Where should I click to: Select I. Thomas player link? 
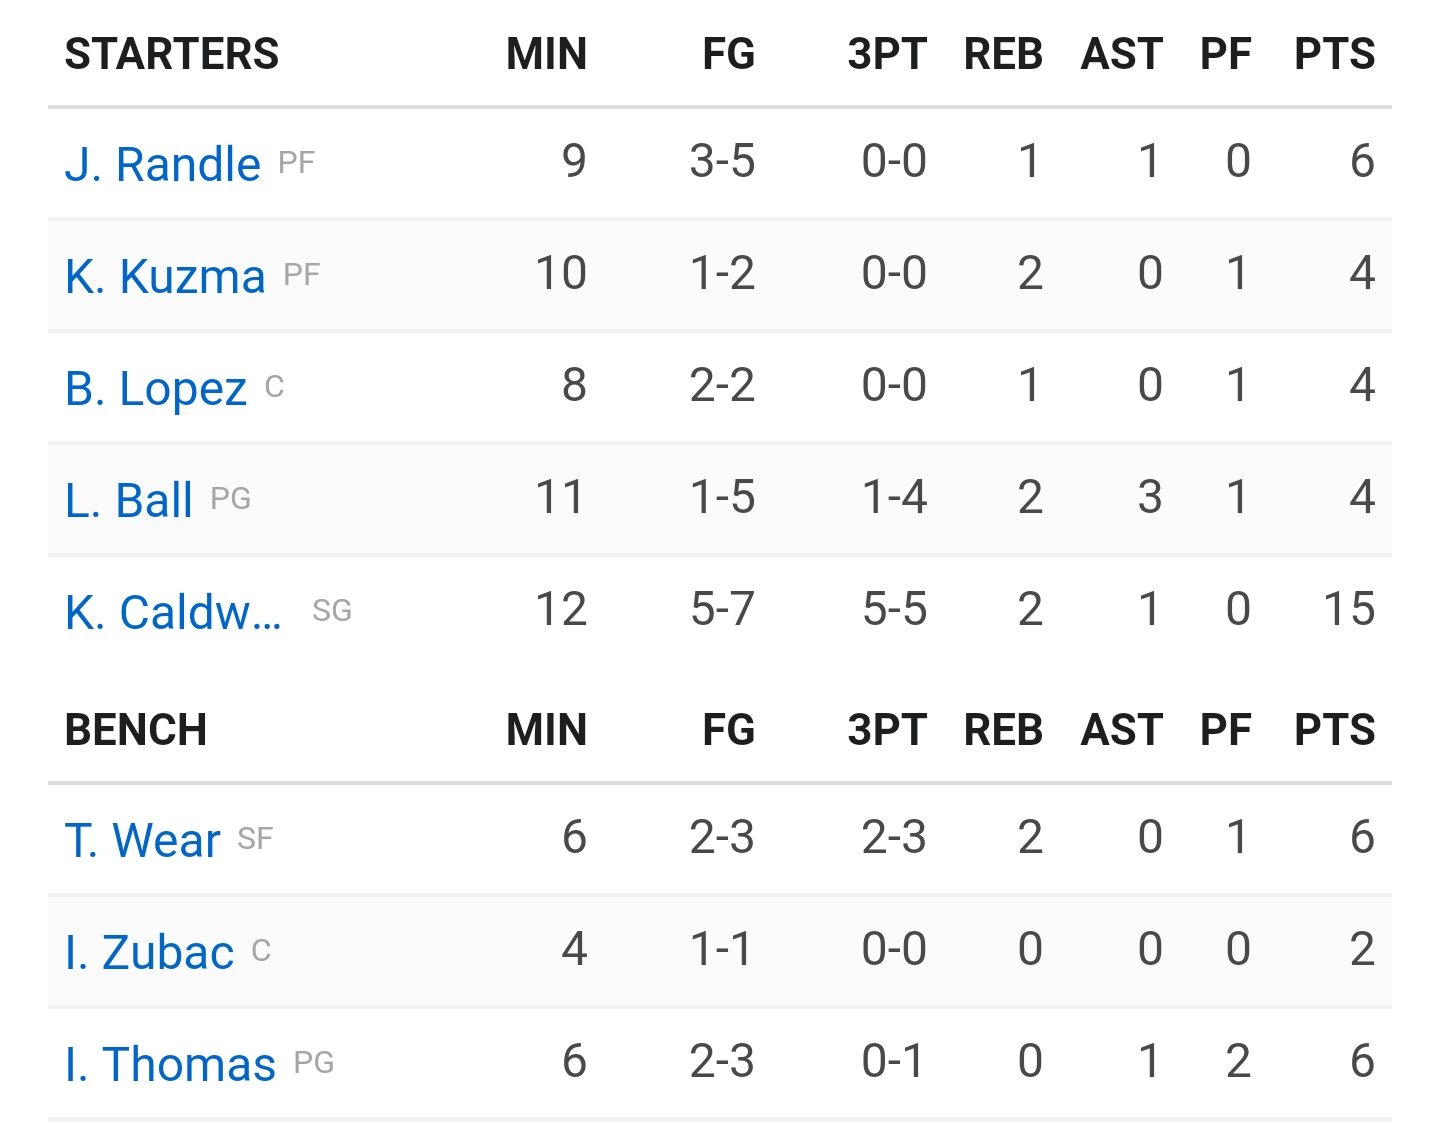(170, 1064)
